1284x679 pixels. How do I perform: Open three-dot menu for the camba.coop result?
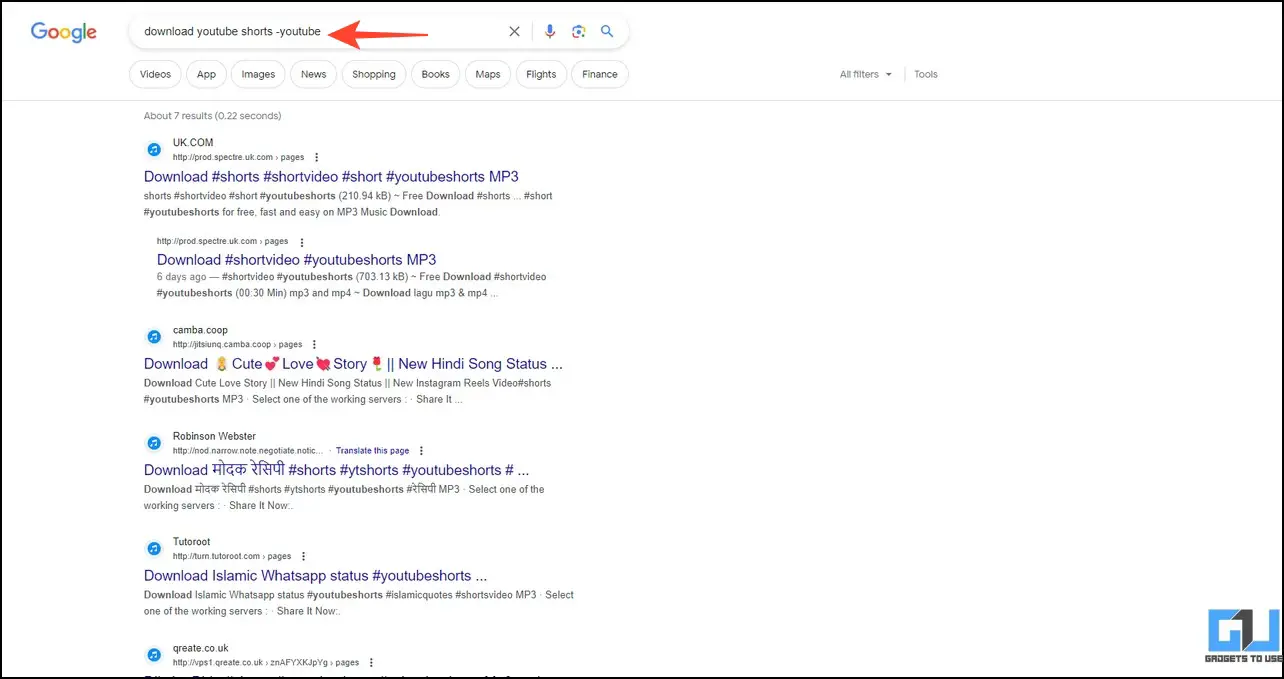(315, 345)
